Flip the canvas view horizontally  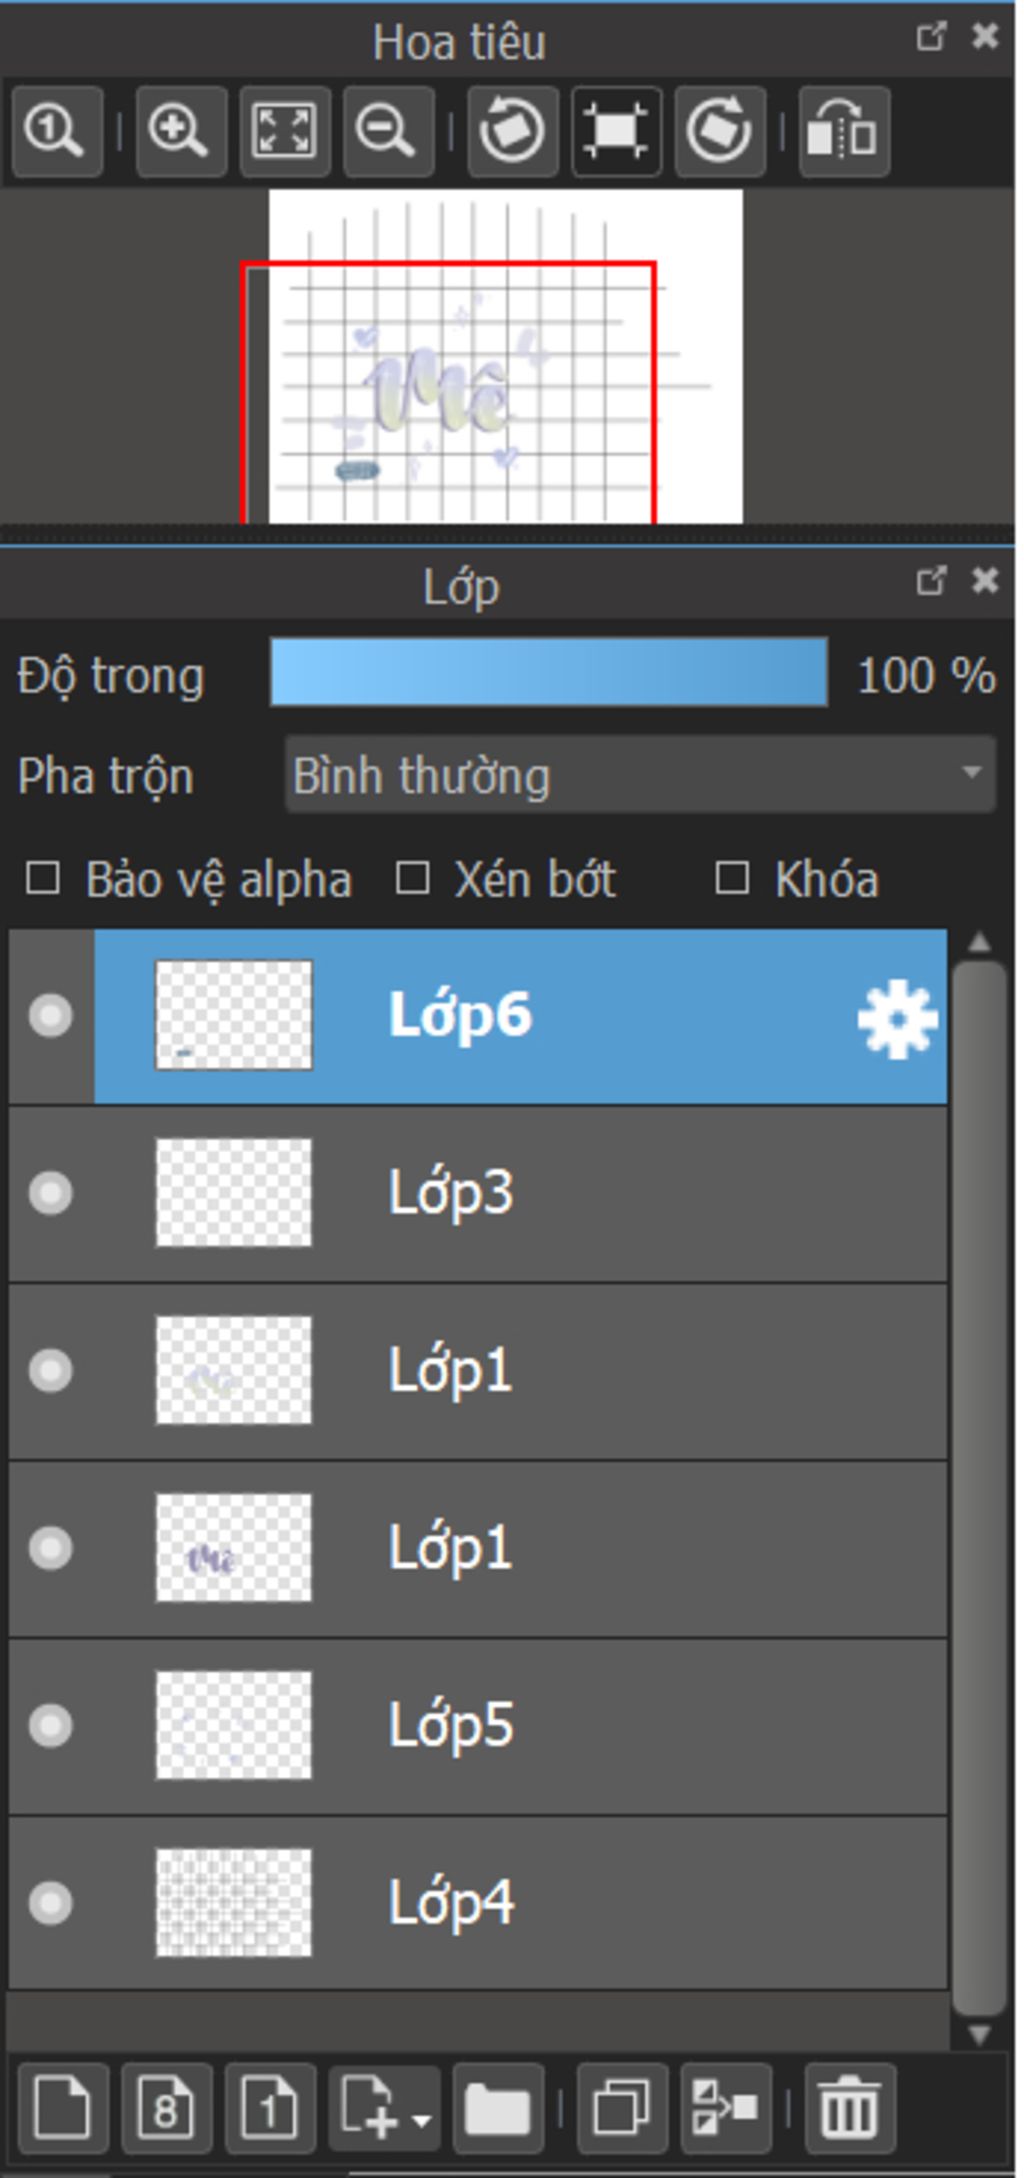tap(844, 131)
